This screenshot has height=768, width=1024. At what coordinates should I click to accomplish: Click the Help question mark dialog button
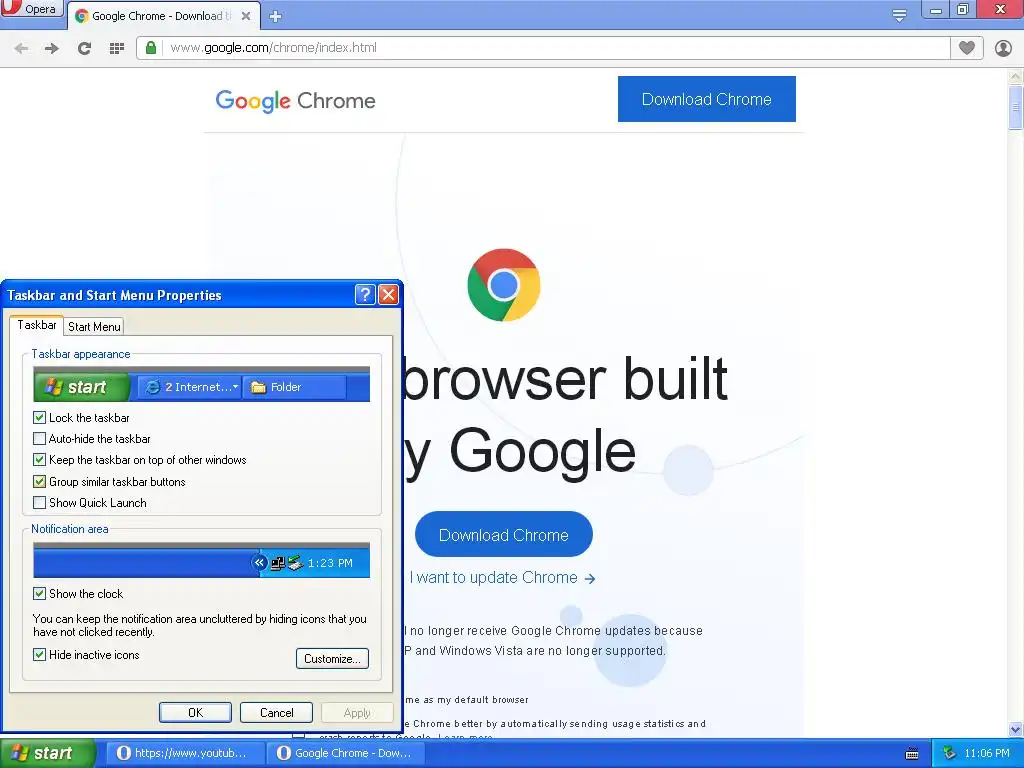point(365,295)
